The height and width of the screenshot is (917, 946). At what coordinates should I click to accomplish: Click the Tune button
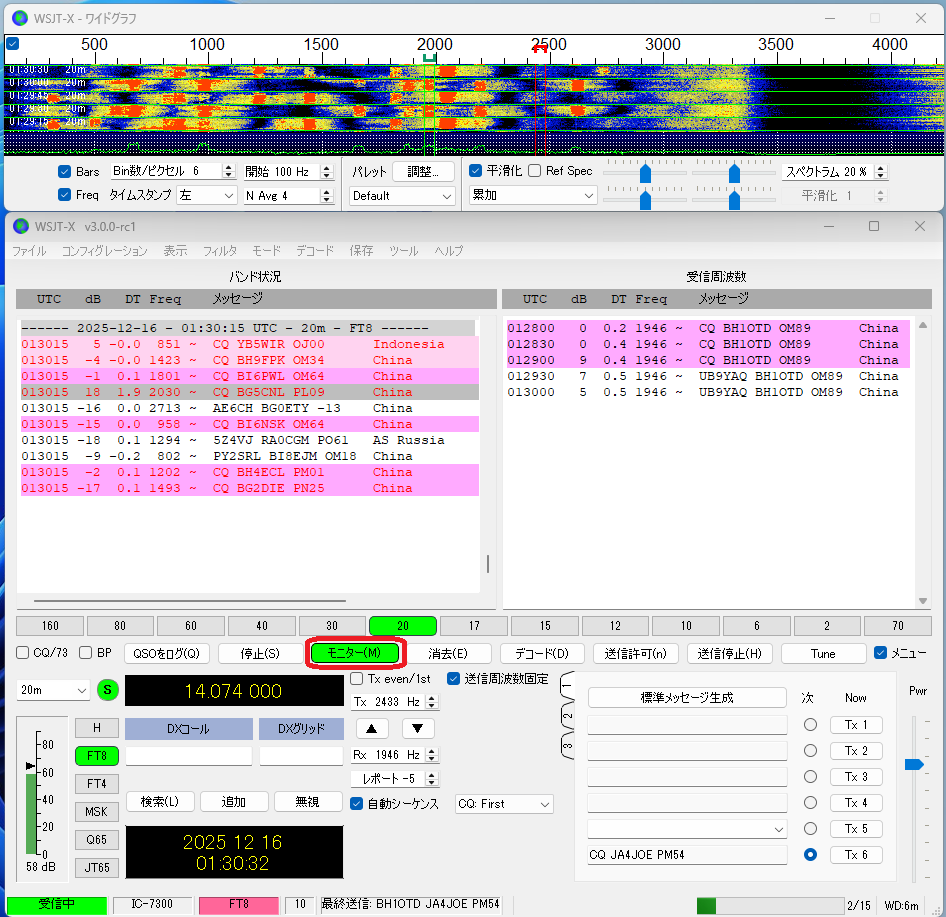tap(823, 654)
